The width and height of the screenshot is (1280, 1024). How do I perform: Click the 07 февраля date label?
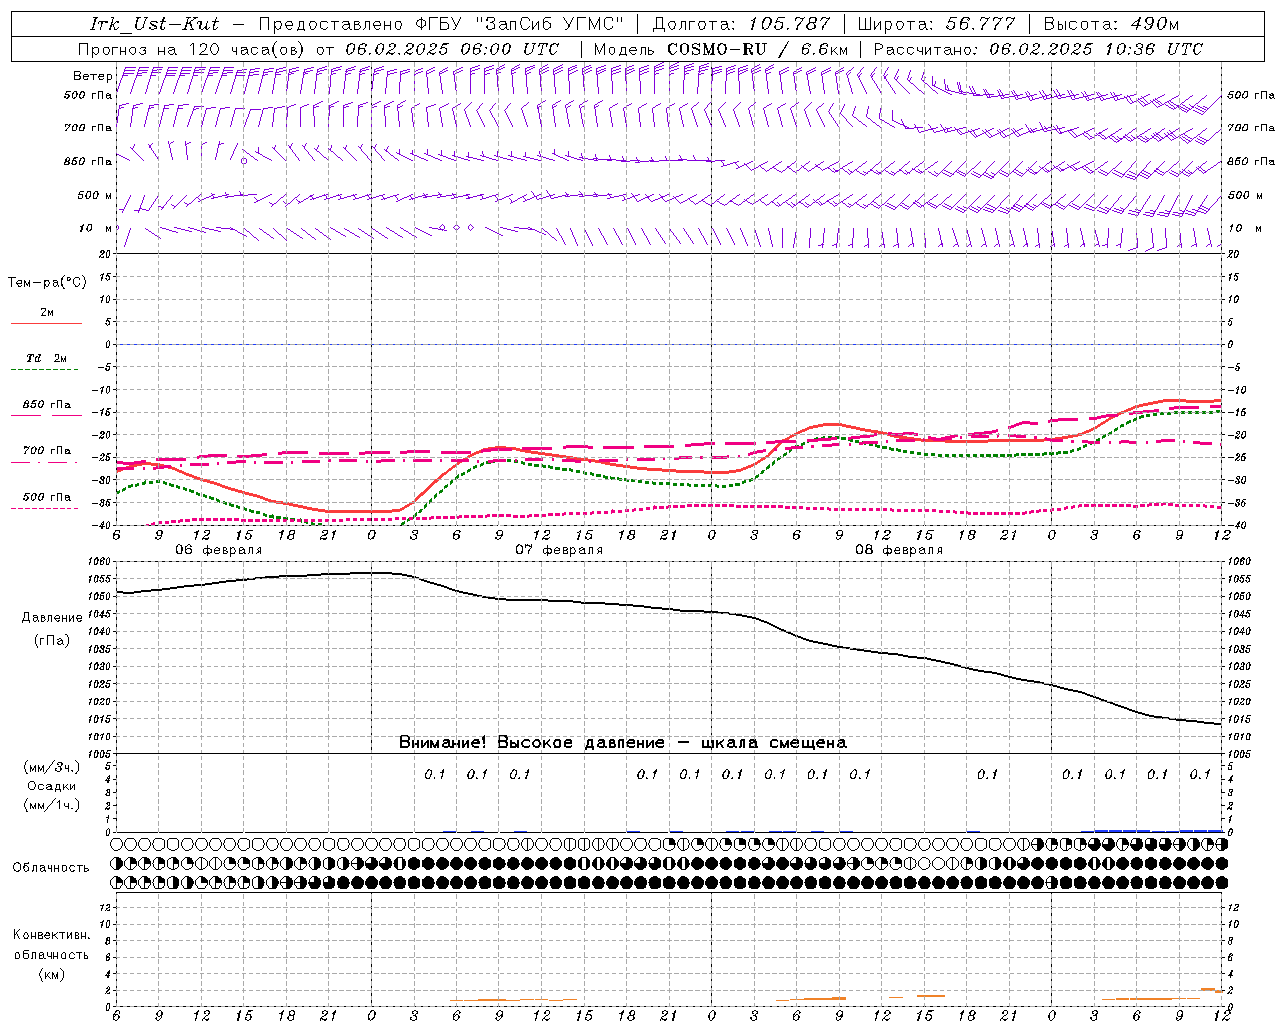coord(559,550)
